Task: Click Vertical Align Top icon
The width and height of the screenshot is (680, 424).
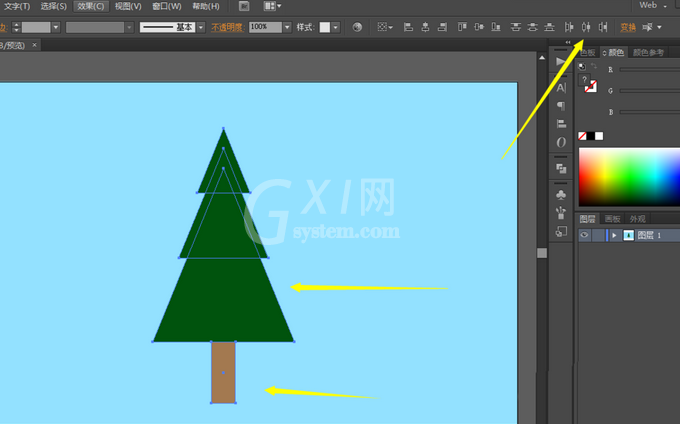Action: tap(462, 27)
